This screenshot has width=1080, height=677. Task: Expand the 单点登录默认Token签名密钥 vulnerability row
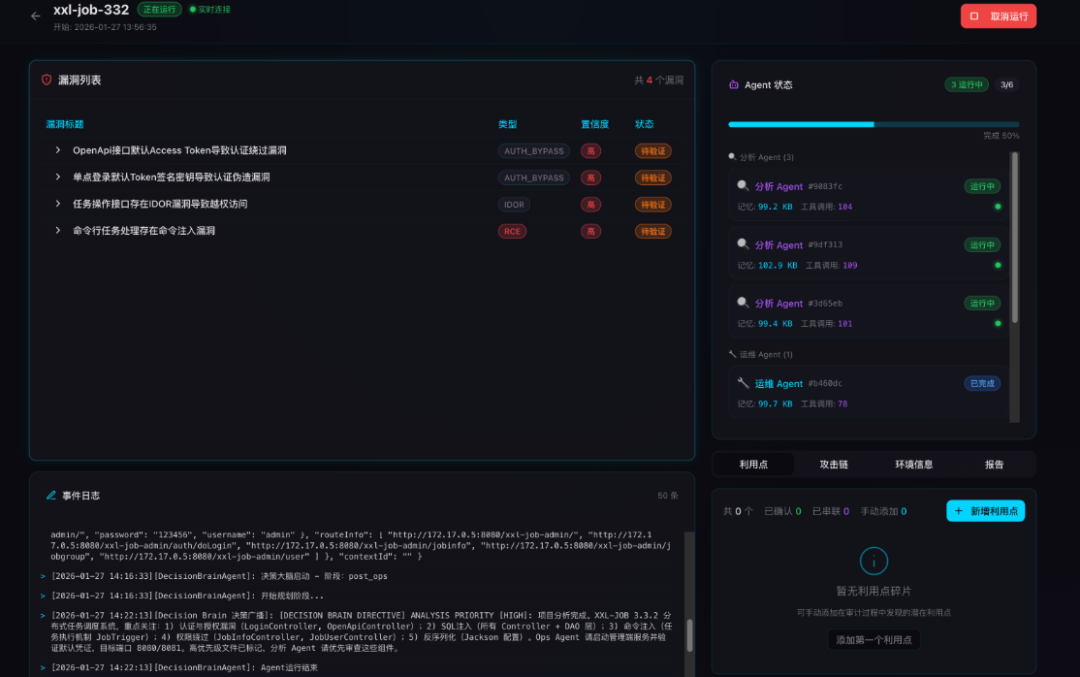[58, 177]
